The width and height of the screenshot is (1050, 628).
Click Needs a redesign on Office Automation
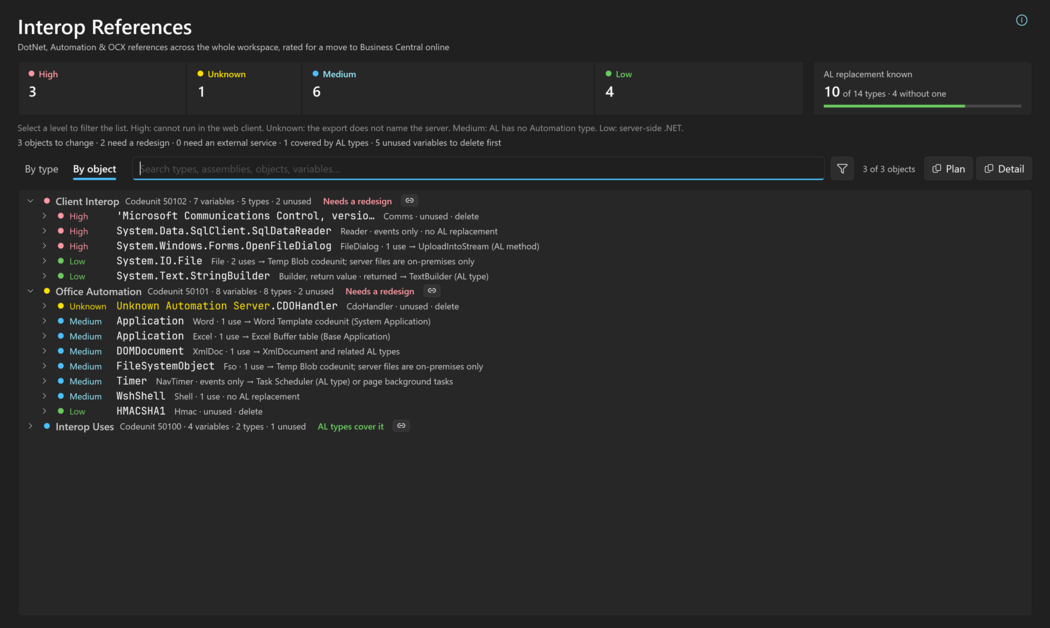pyautogui.click(x=380, y=291)
